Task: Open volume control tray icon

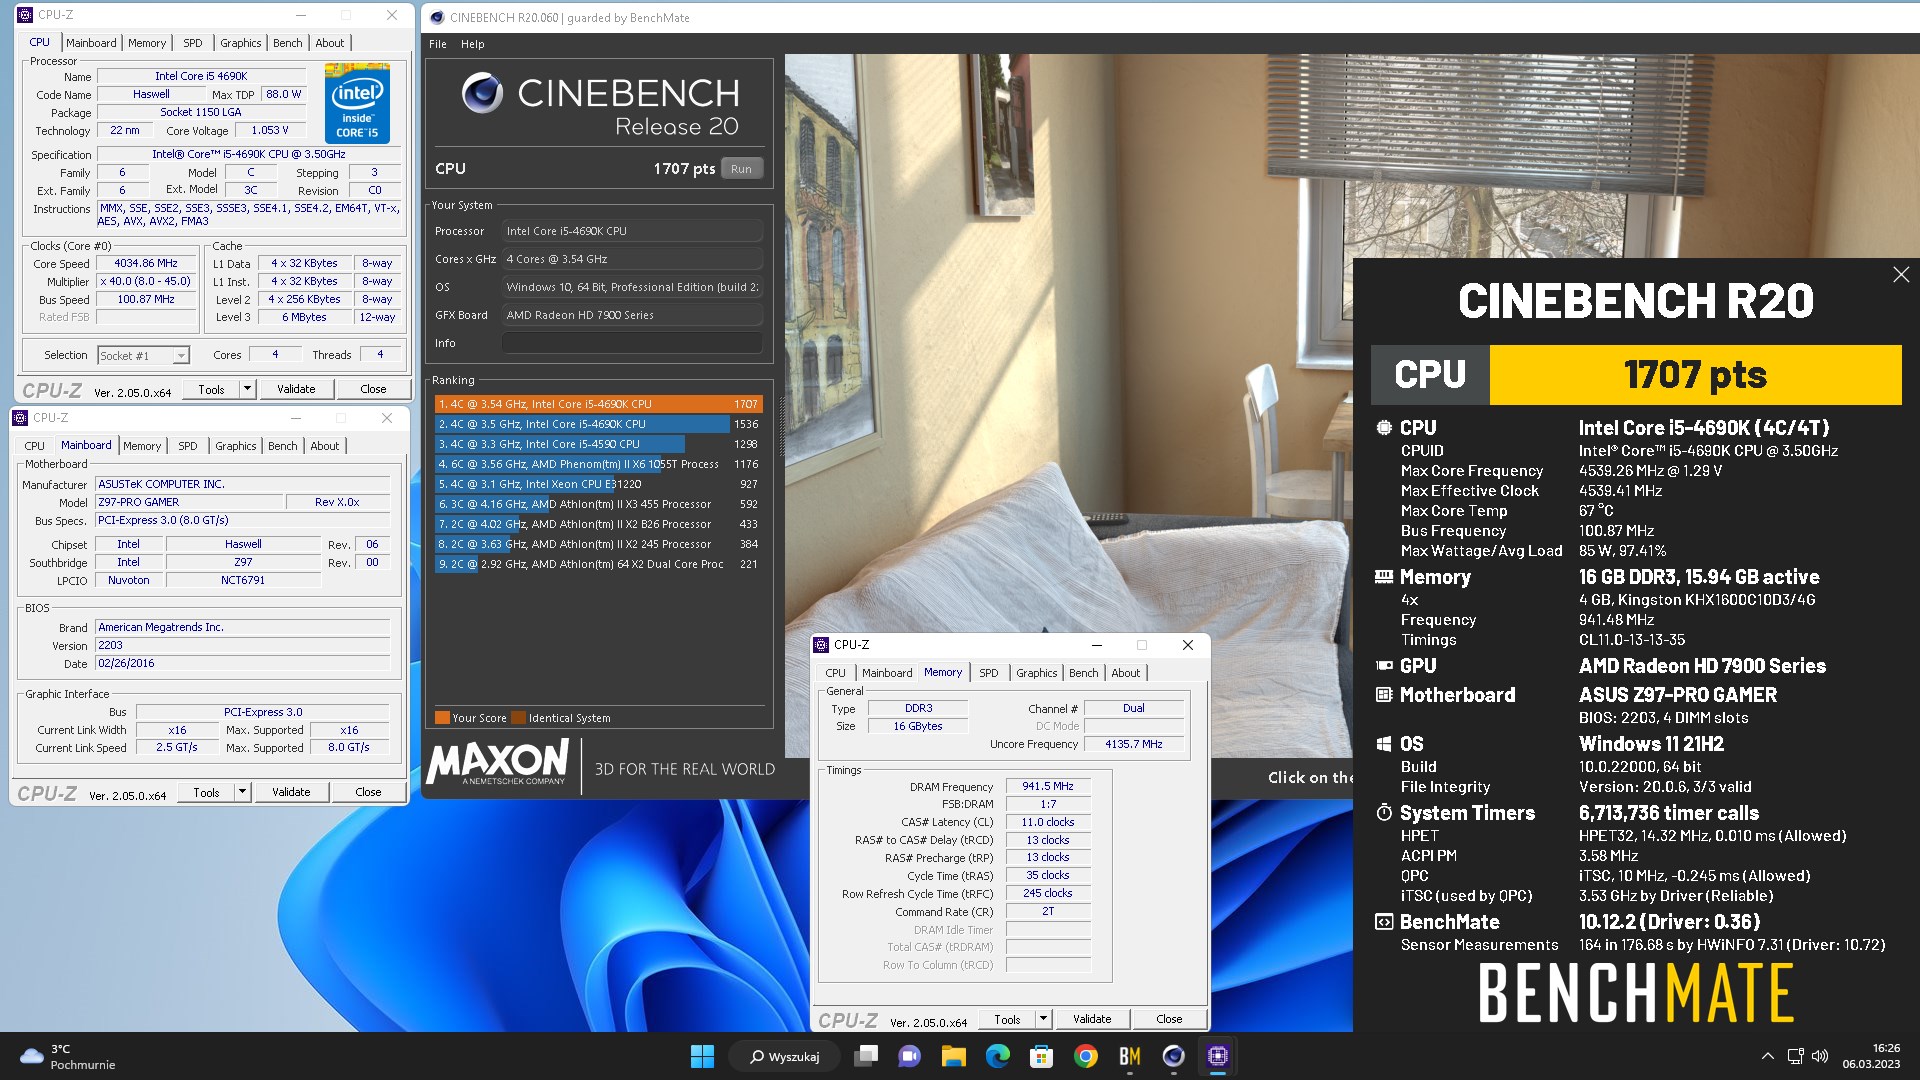Action: (1820, 1056)
